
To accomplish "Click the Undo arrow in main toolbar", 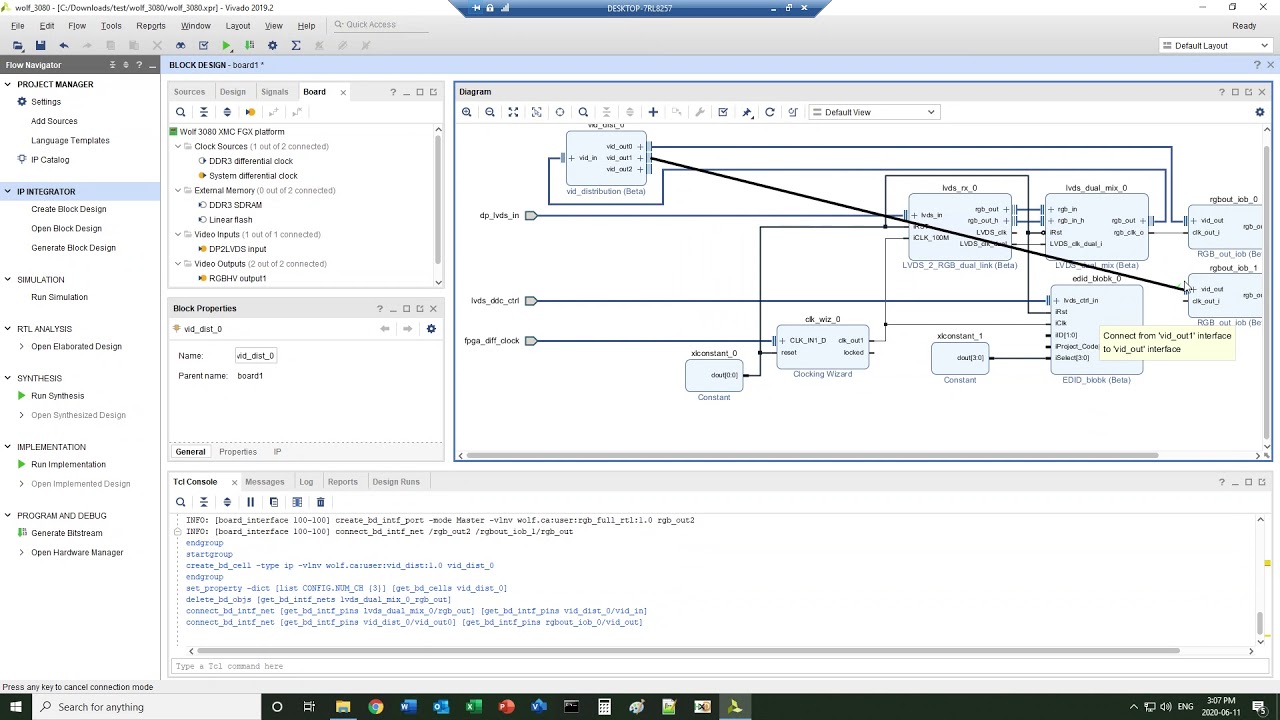I will pyautogui.click(x=64, y=45).
